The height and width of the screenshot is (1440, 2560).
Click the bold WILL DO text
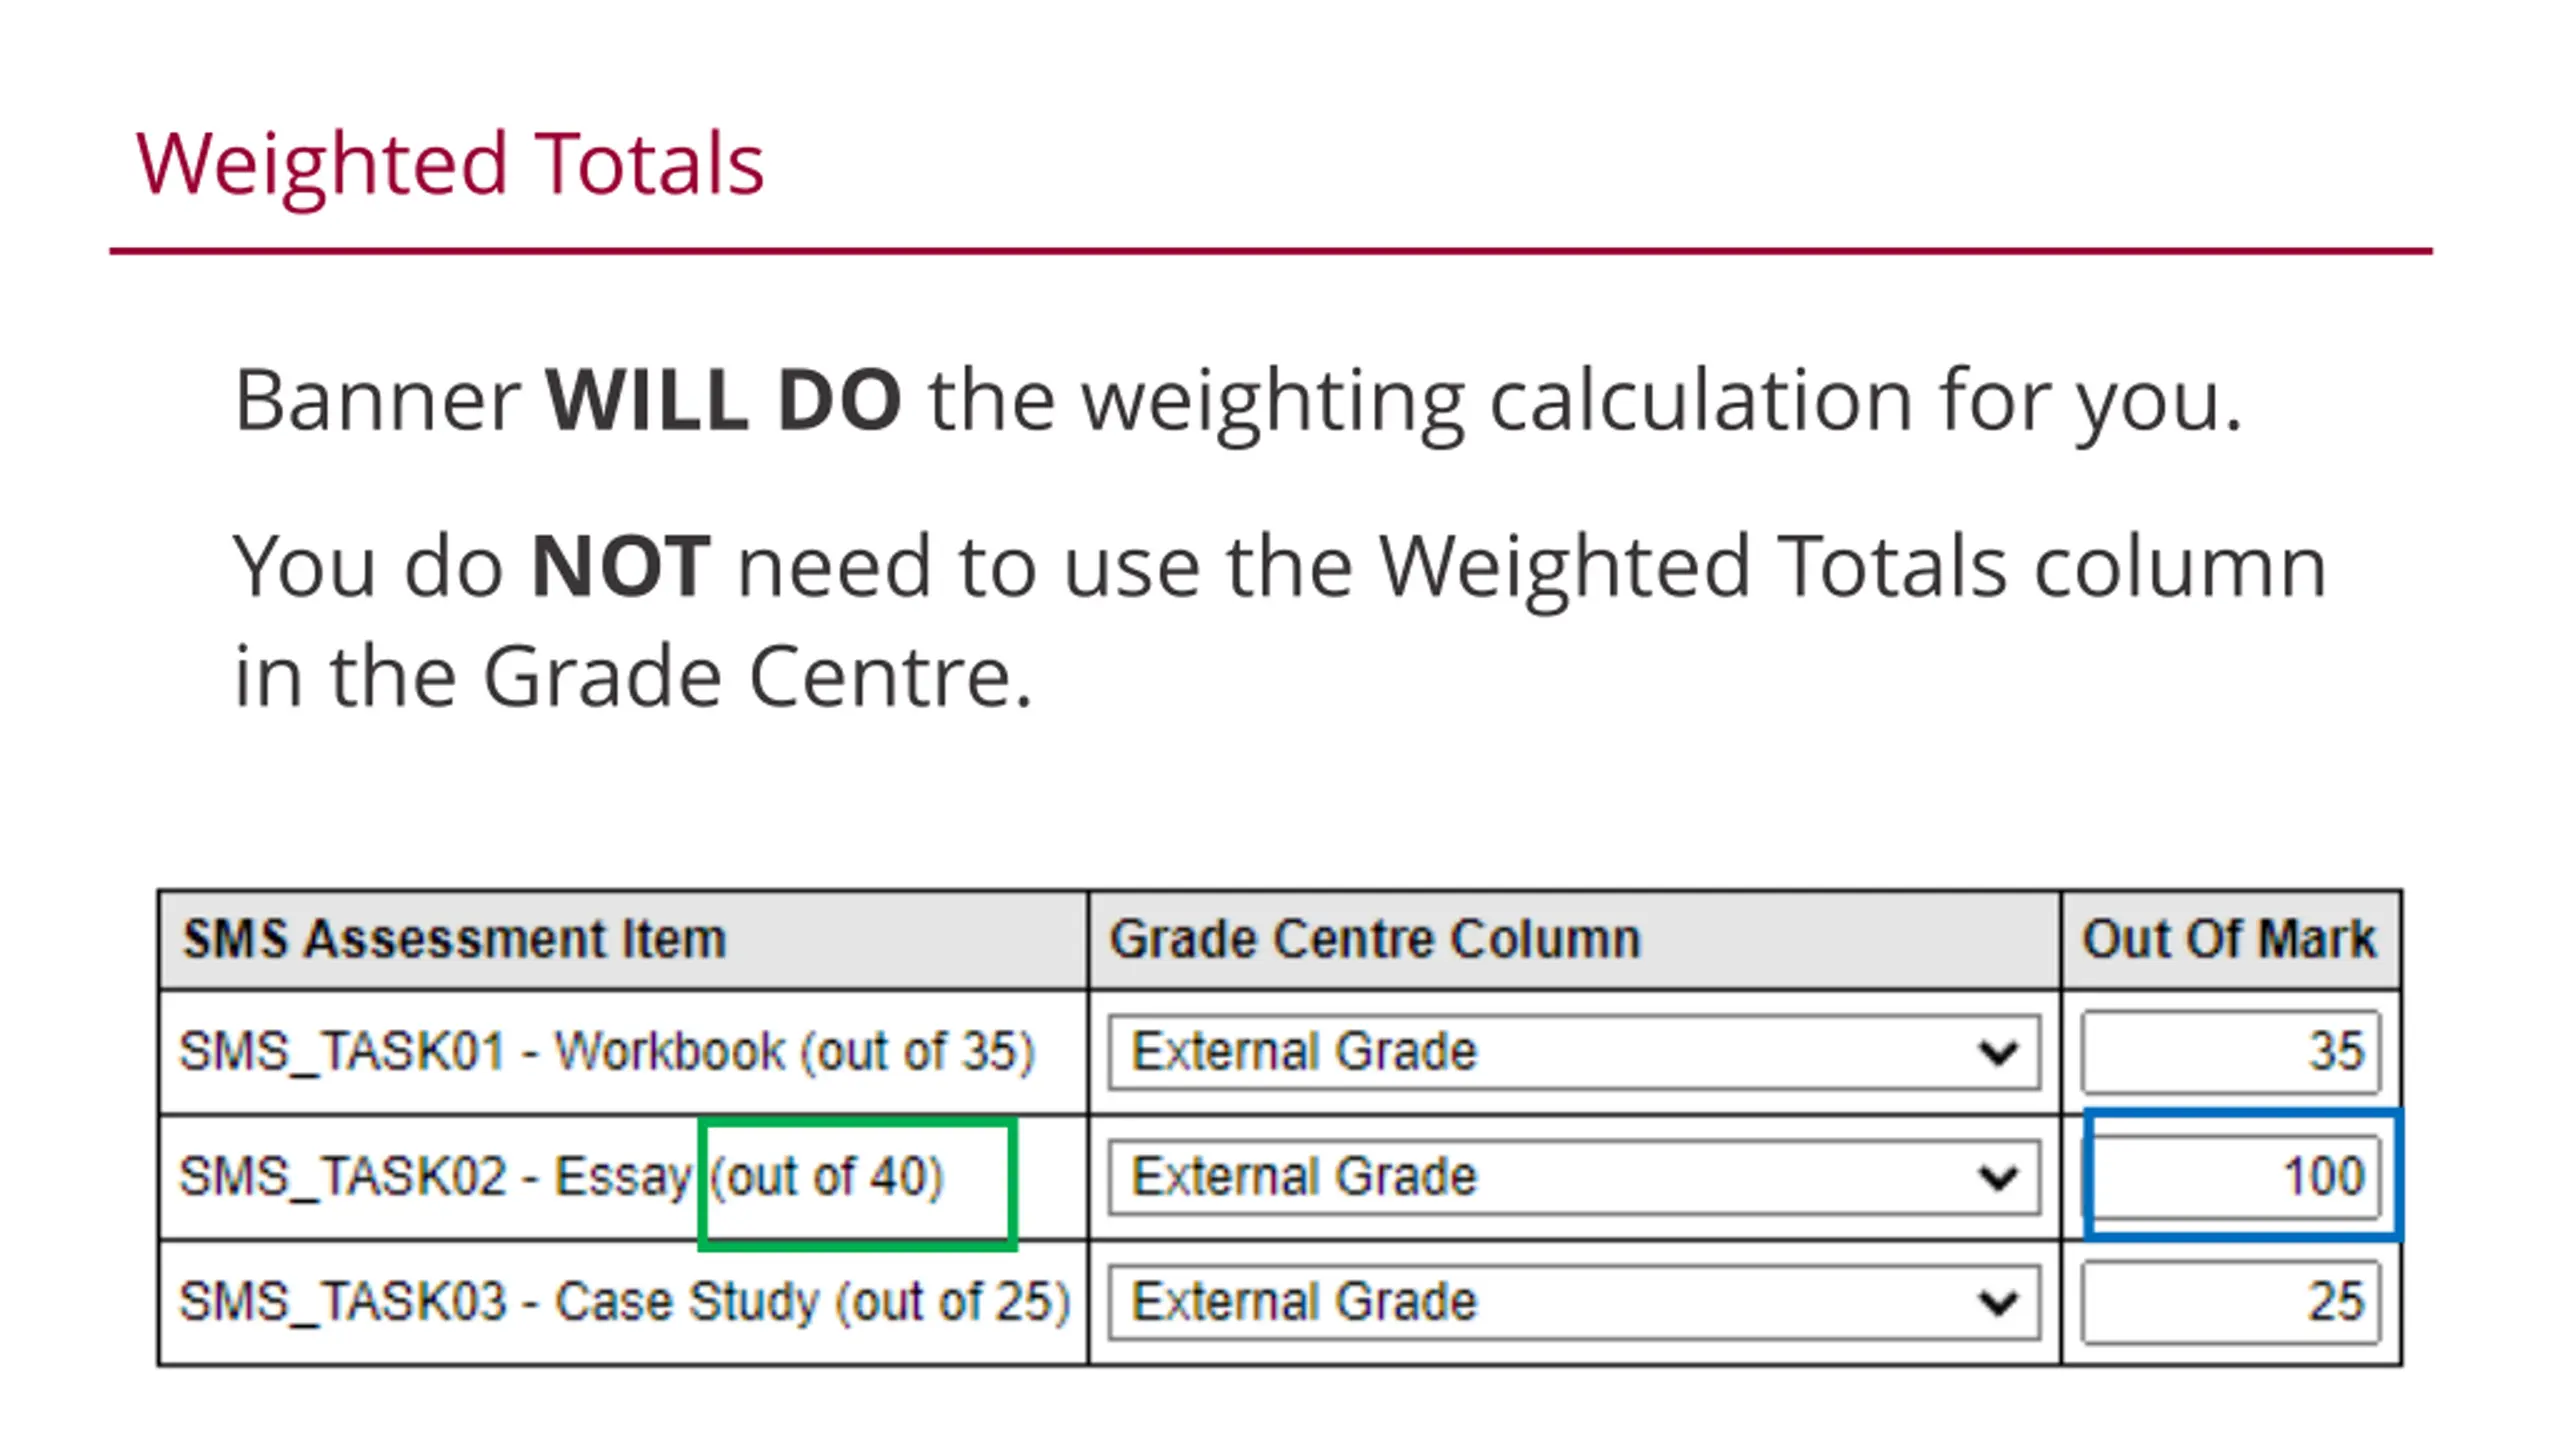723,401
